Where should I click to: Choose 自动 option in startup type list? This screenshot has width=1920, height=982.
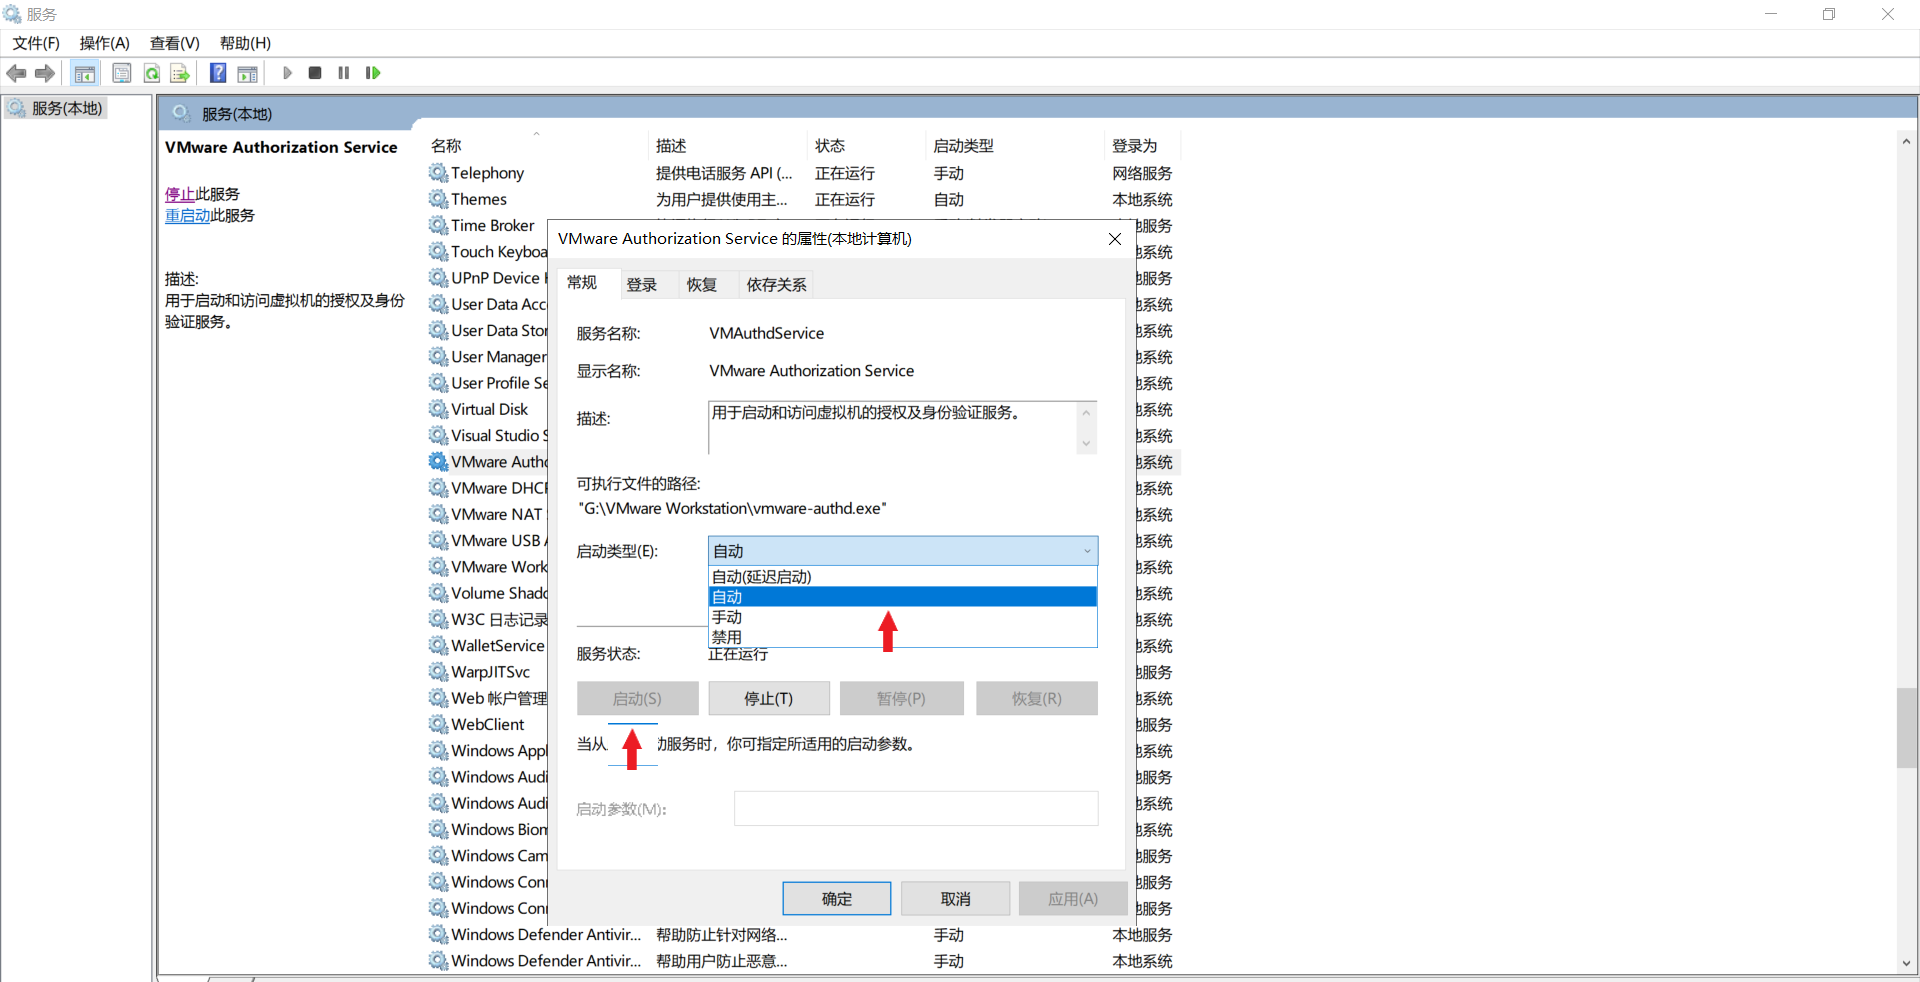[x=903, y=597]
